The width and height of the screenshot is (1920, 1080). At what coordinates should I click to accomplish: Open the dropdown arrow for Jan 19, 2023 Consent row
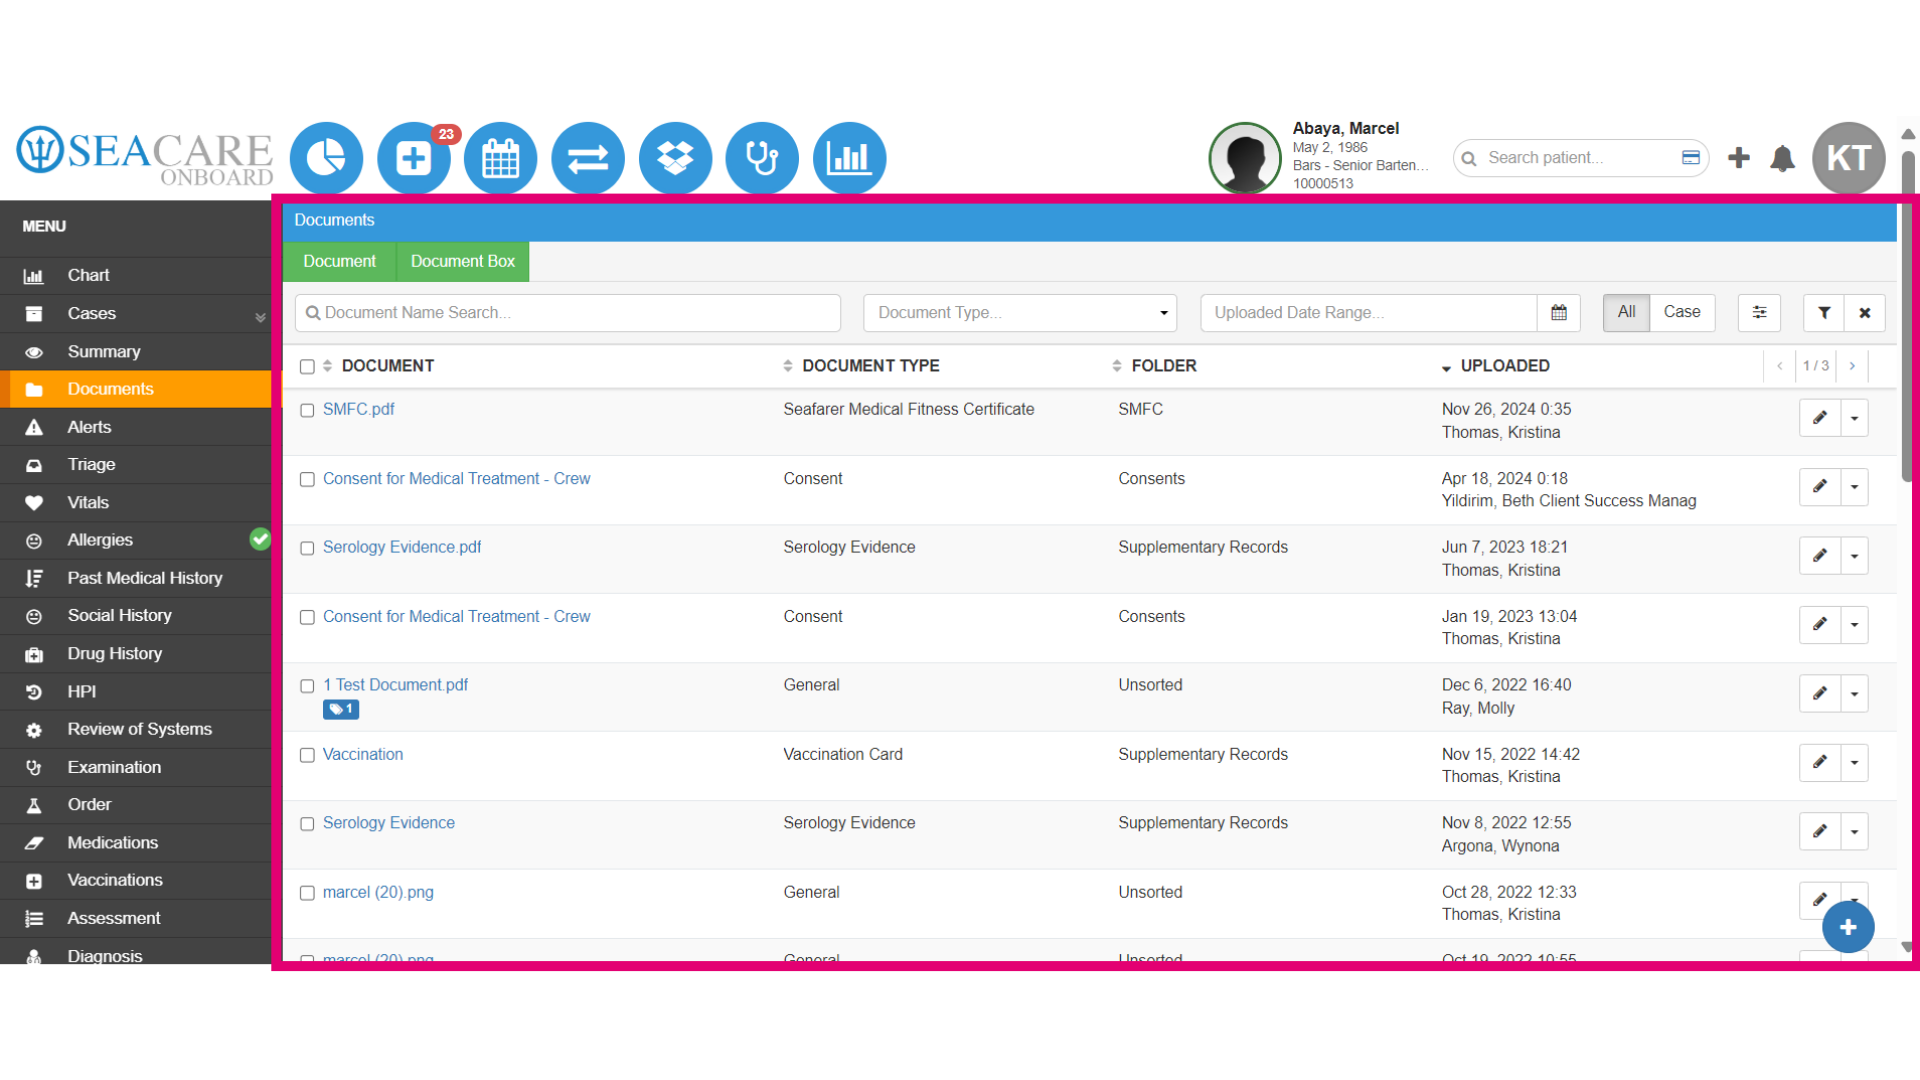[x=1855, y=625]
